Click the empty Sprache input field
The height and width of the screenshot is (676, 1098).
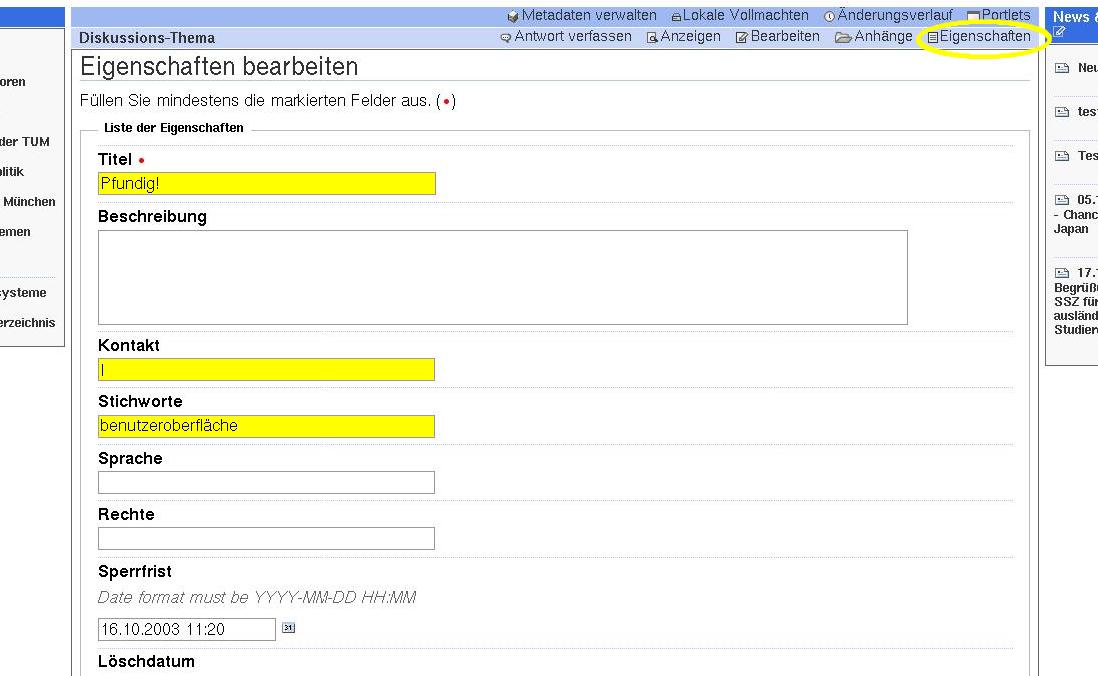266,482
